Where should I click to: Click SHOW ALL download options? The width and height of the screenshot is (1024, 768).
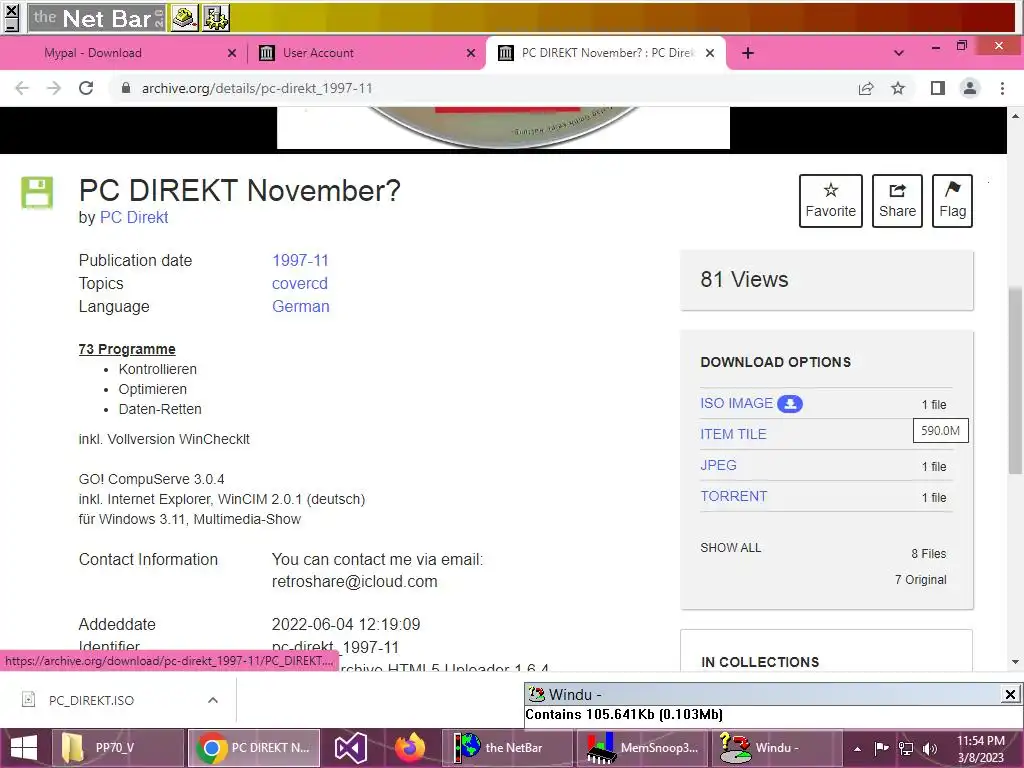tap(731, 548)
